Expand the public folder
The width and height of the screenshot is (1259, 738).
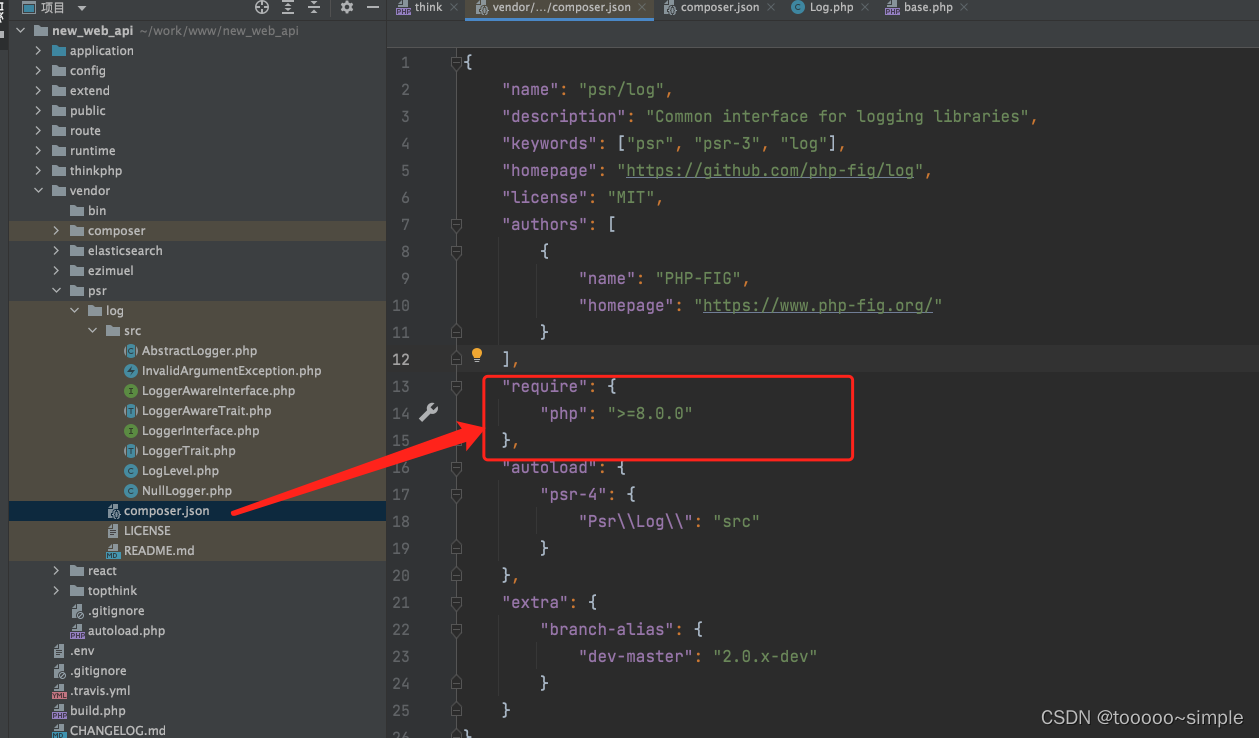pos(39,111)
